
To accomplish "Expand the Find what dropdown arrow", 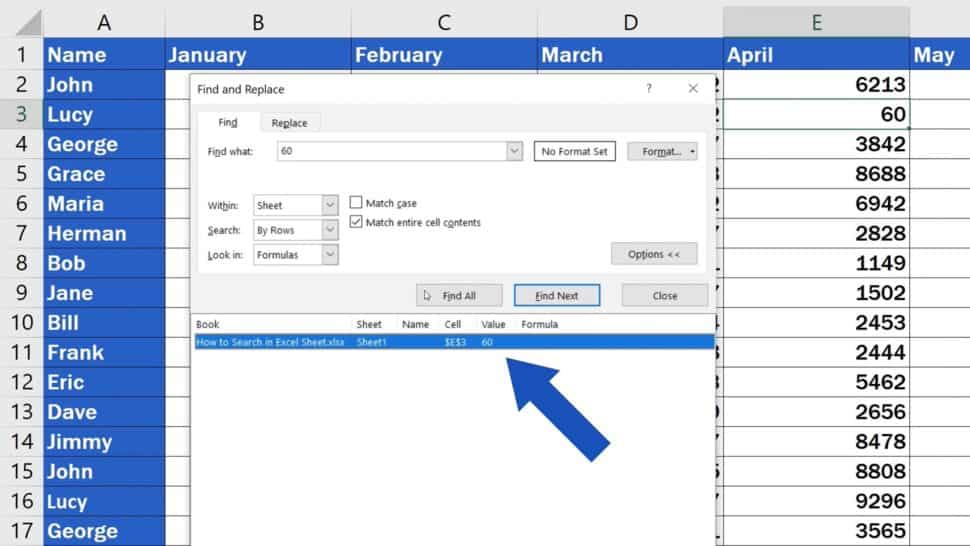I will pos(514,152).
